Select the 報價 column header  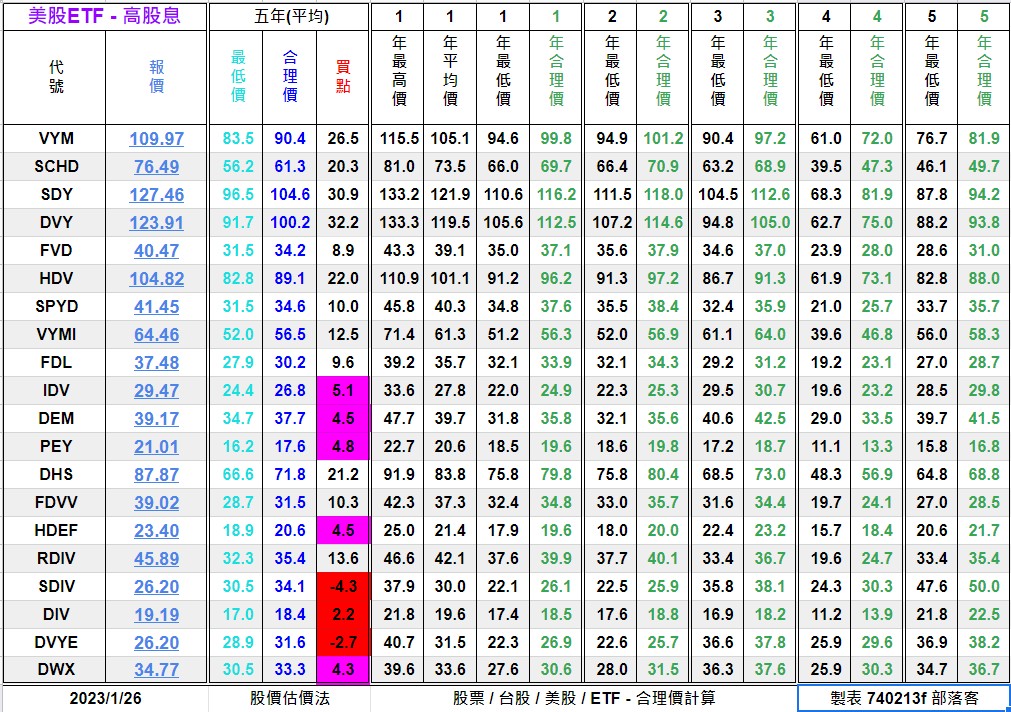coord(156,78)
